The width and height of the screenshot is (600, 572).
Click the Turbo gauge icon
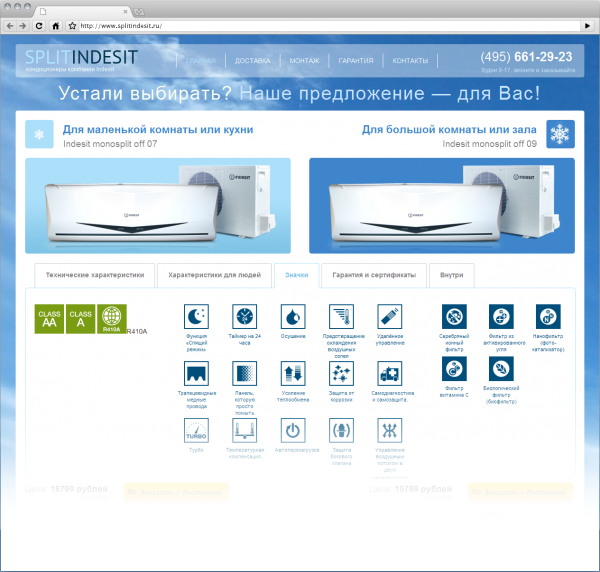196,430
